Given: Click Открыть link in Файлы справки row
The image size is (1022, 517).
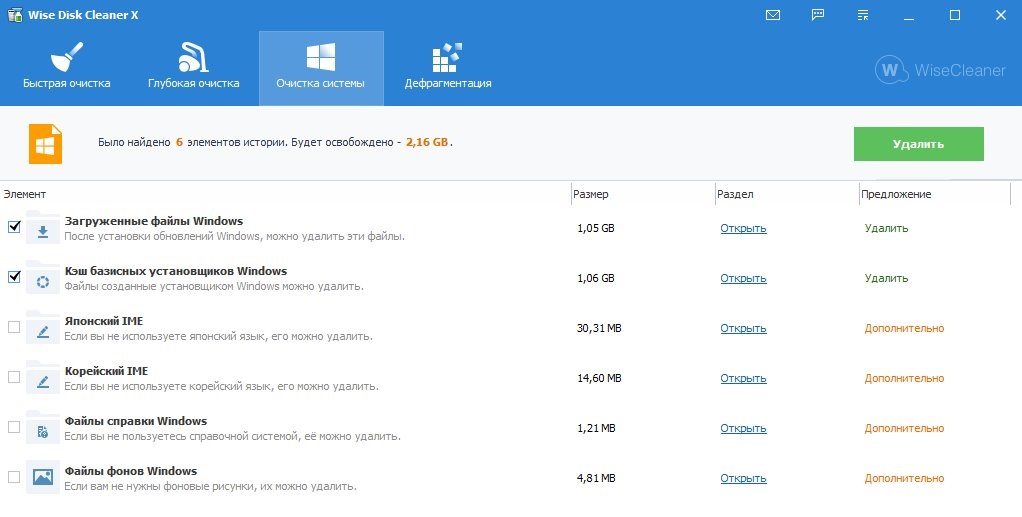Looking at the screenshot, I should tap(743, 428).
